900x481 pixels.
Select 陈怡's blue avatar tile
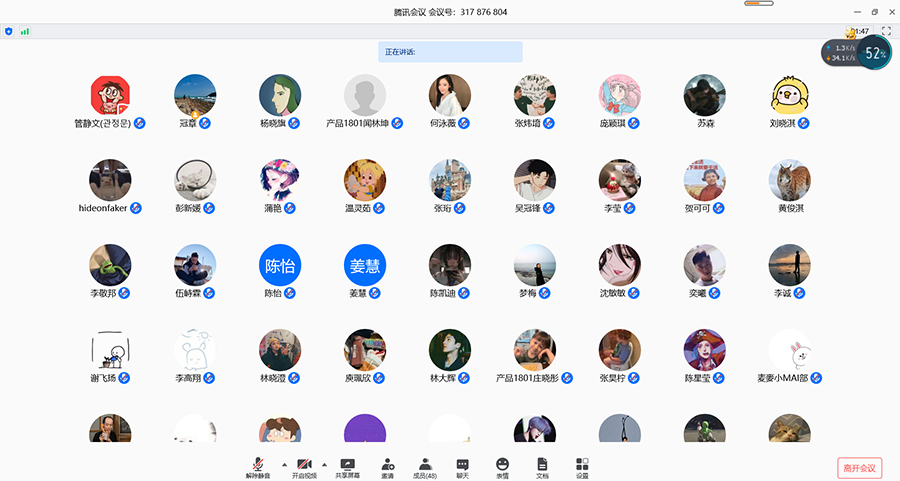pos(279,265)
